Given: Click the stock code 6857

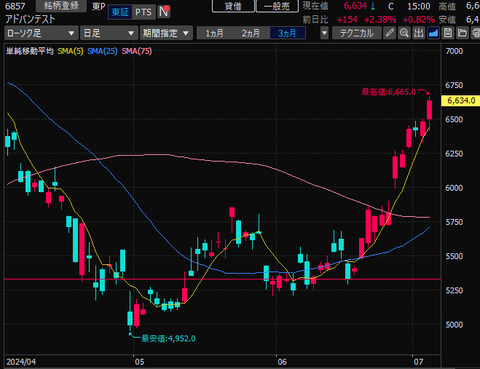Looking at the screenshot, I should click(15, 6).
